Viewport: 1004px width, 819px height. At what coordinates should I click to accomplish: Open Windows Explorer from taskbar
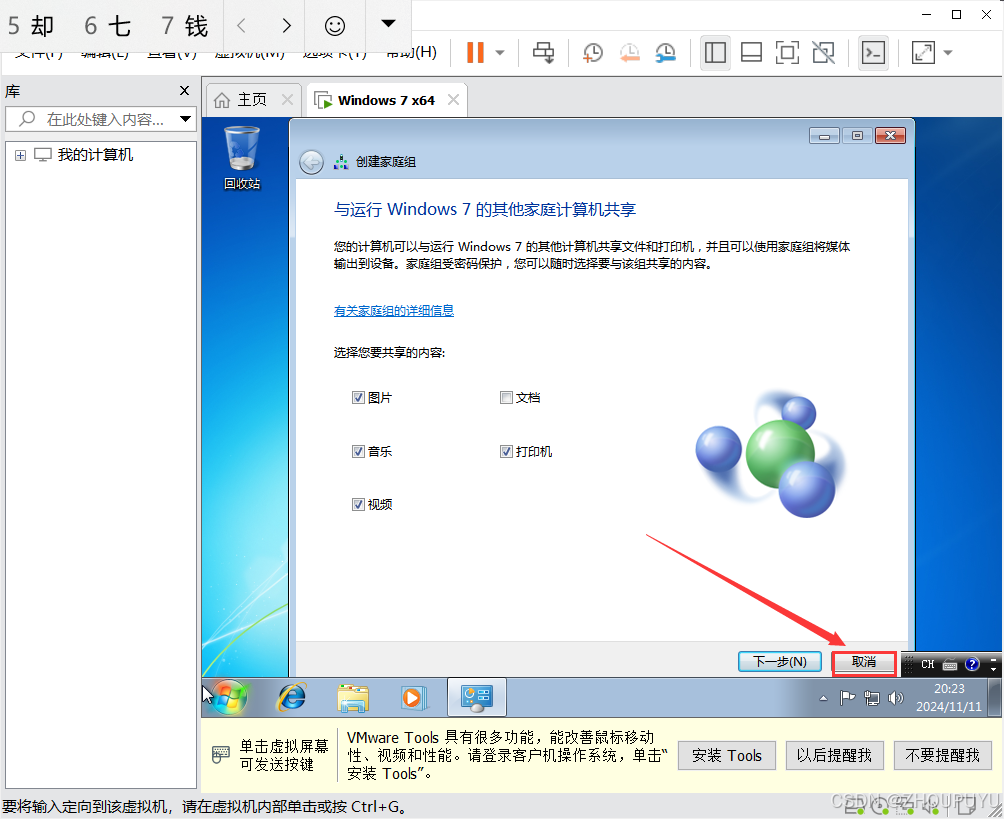(x=353, y=698)
